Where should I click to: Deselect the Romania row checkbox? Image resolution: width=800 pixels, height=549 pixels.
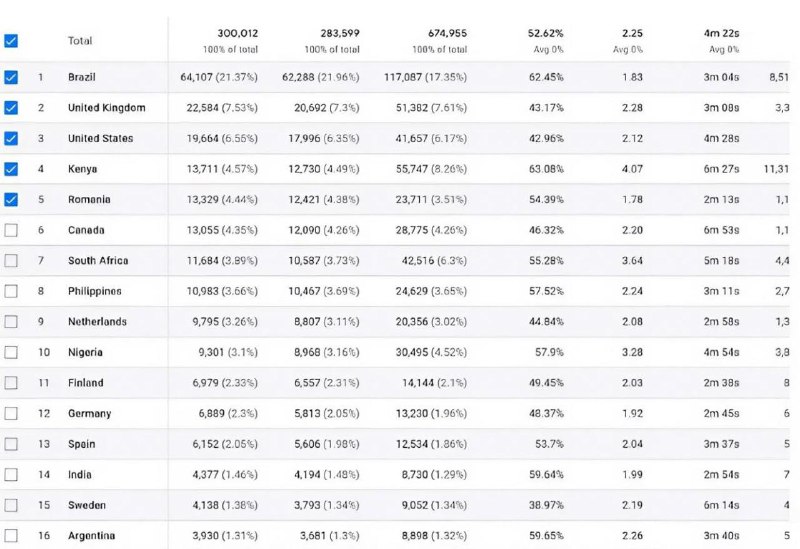tap(11, 199)
